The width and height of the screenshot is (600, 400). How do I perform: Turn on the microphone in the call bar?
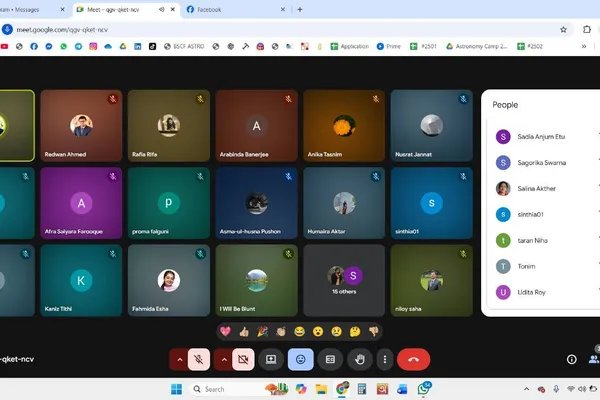pyautogui.click(x=199, y=359)
